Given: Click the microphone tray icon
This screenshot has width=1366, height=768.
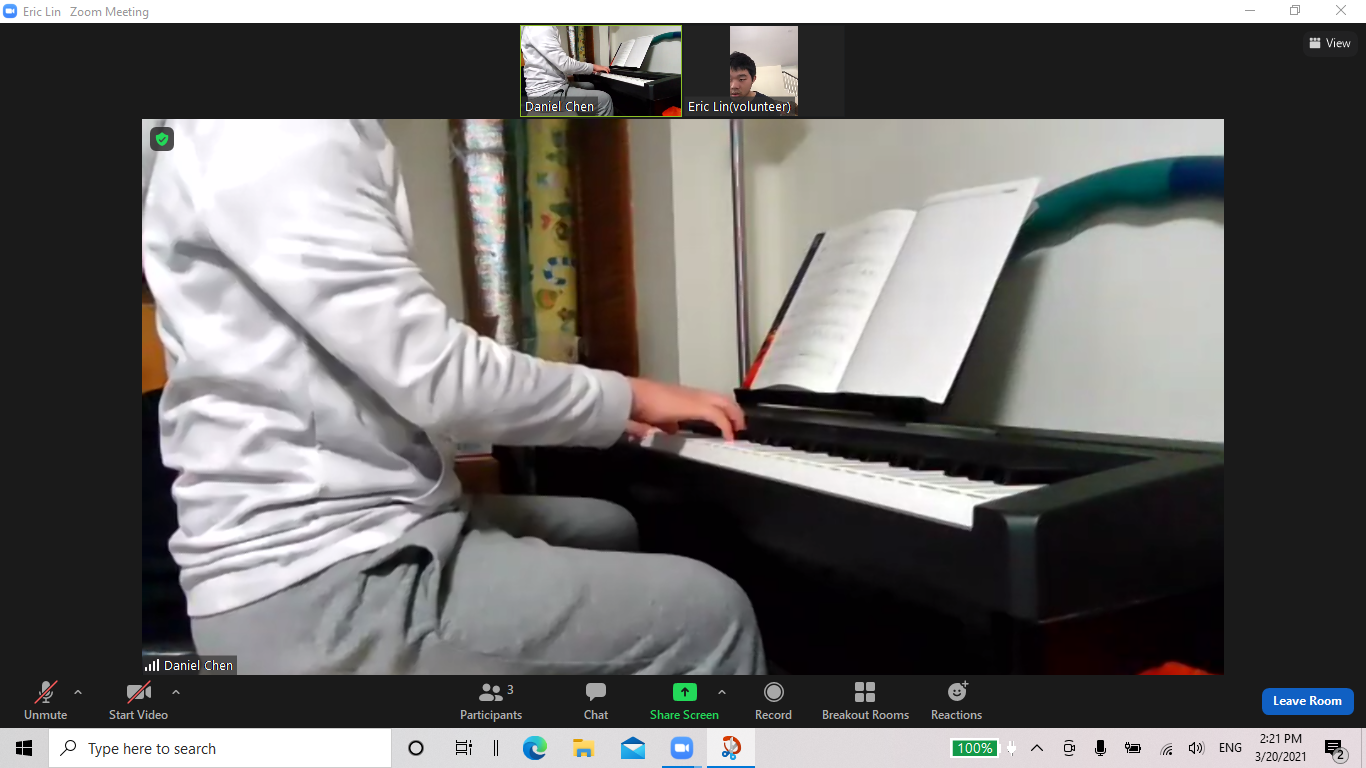Looking at the screenshot, I should pyautogui.click(x=1100, y=748).
